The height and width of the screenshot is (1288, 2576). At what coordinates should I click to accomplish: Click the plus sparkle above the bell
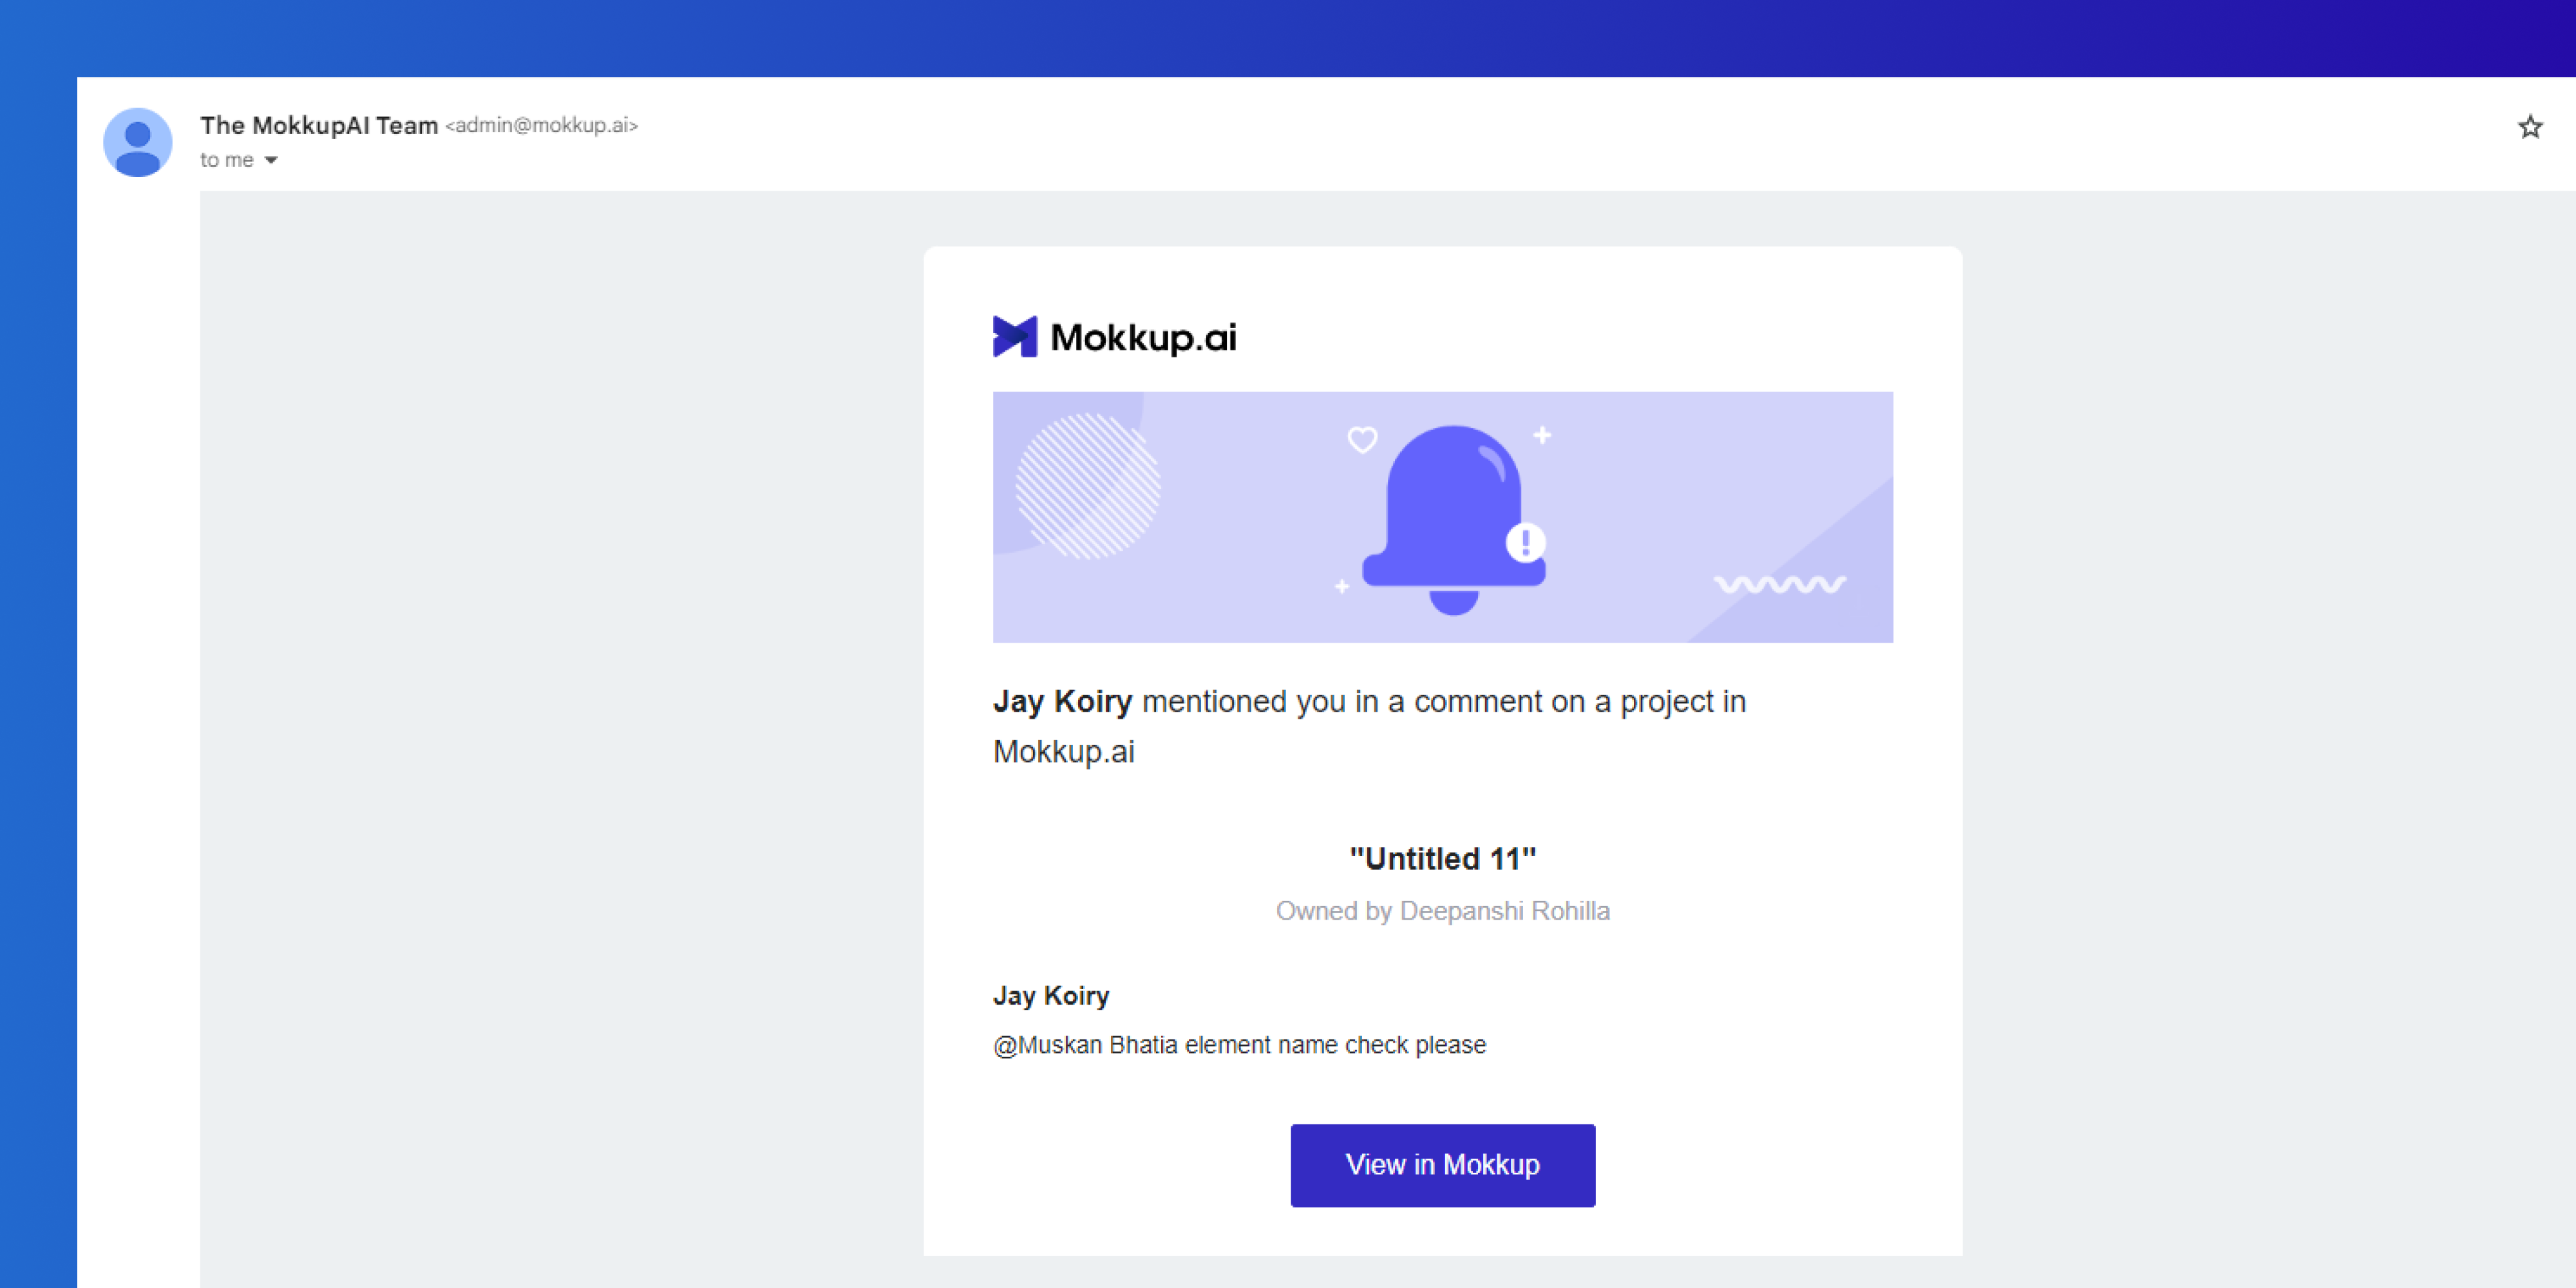point(1542,435)
